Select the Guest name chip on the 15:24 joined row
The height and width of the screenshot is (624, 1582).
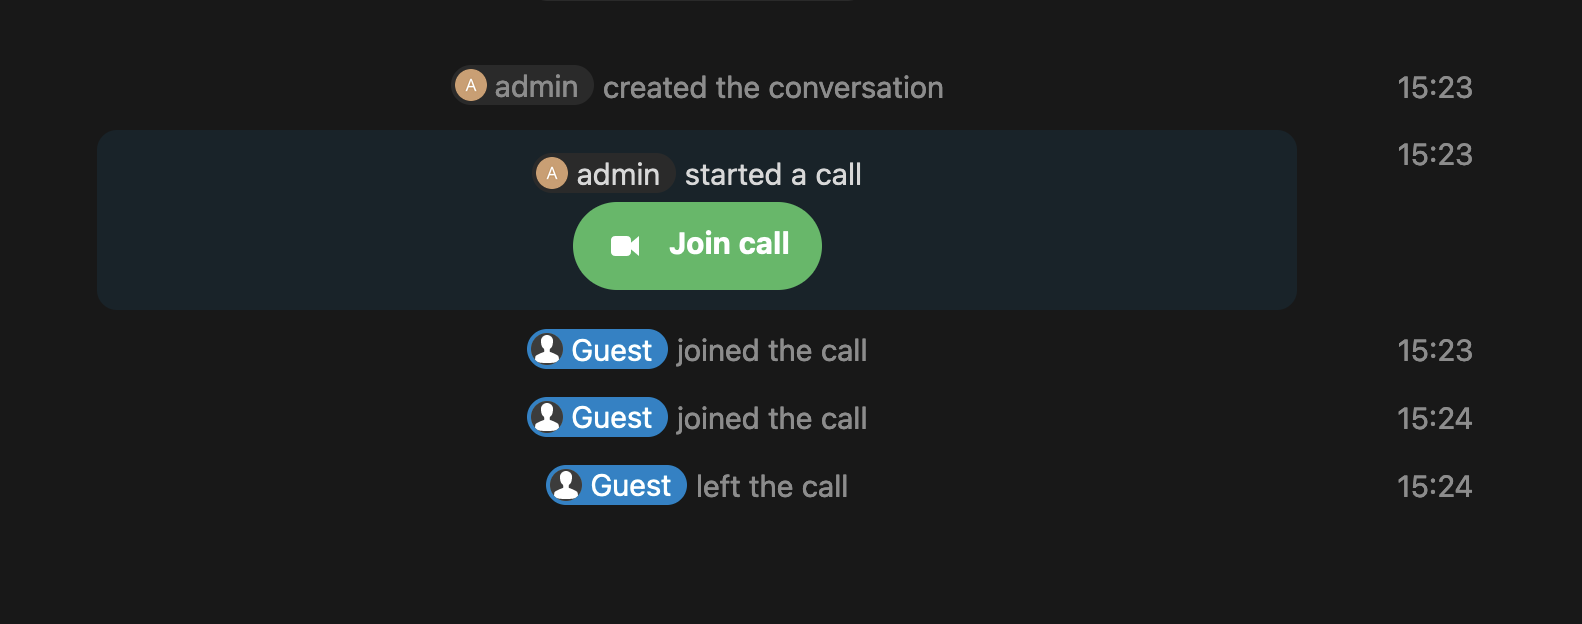(x=597, y=417)
